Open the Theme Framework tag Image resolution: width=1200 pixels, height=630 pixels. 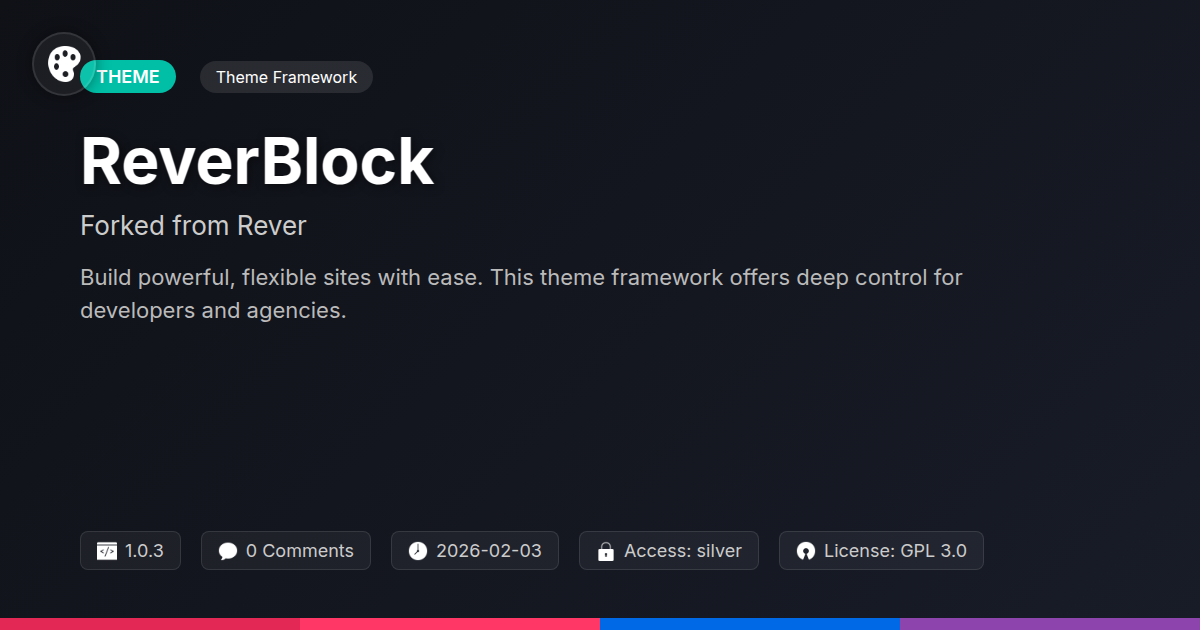[286, 77]
